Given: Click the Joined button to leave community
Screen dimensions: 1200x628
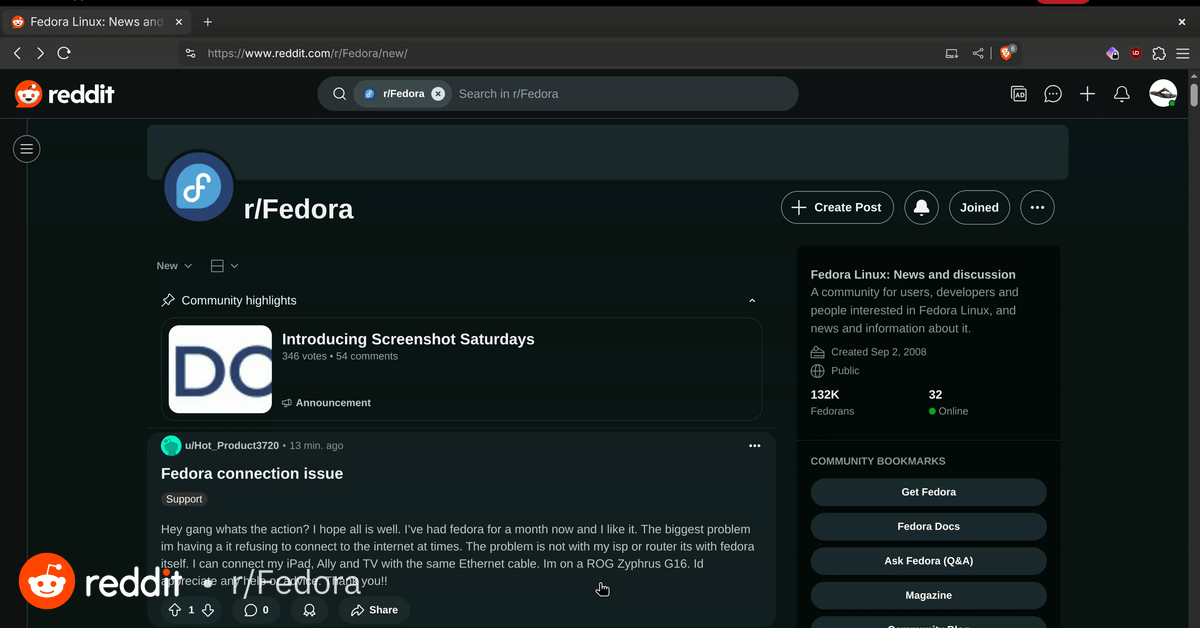Looking at the screenshot, I should pos(979,207).
